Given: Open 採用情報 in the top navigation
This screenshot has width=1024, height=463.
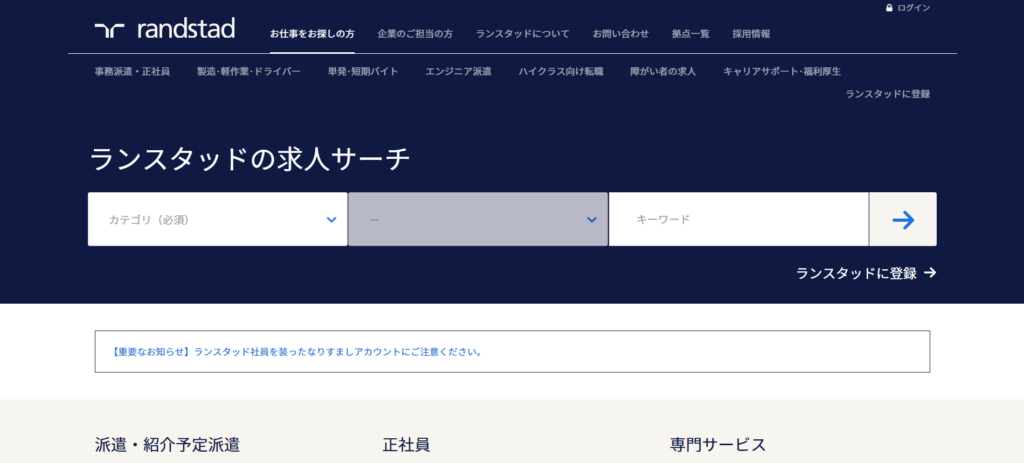Looking at the screenshot, I should coord(751,34).
